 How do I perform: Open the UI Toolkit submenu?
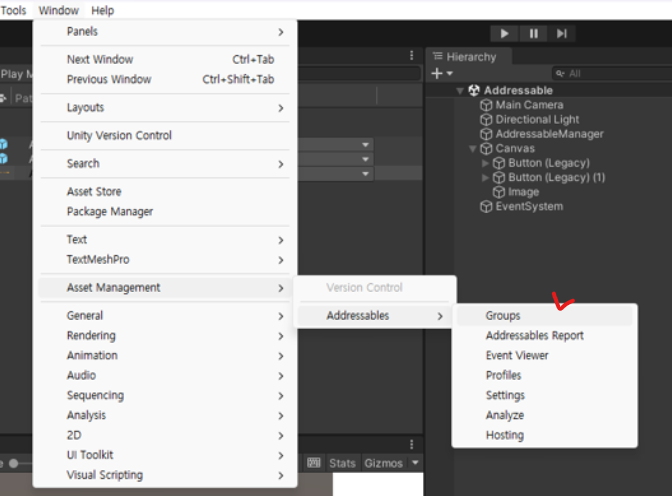coord(165,455)
